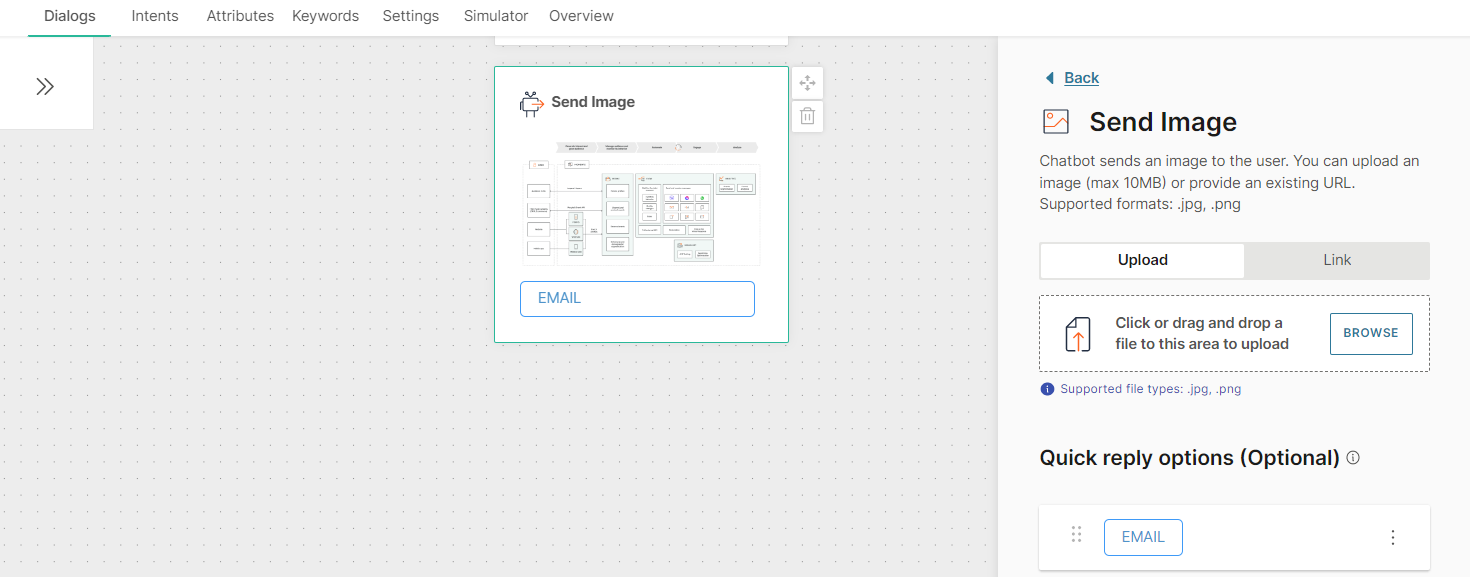The width and height of the screenshot is (1470, 577).
Task: Click the EMAIL button in the canvas node
Action: point(637,299)
